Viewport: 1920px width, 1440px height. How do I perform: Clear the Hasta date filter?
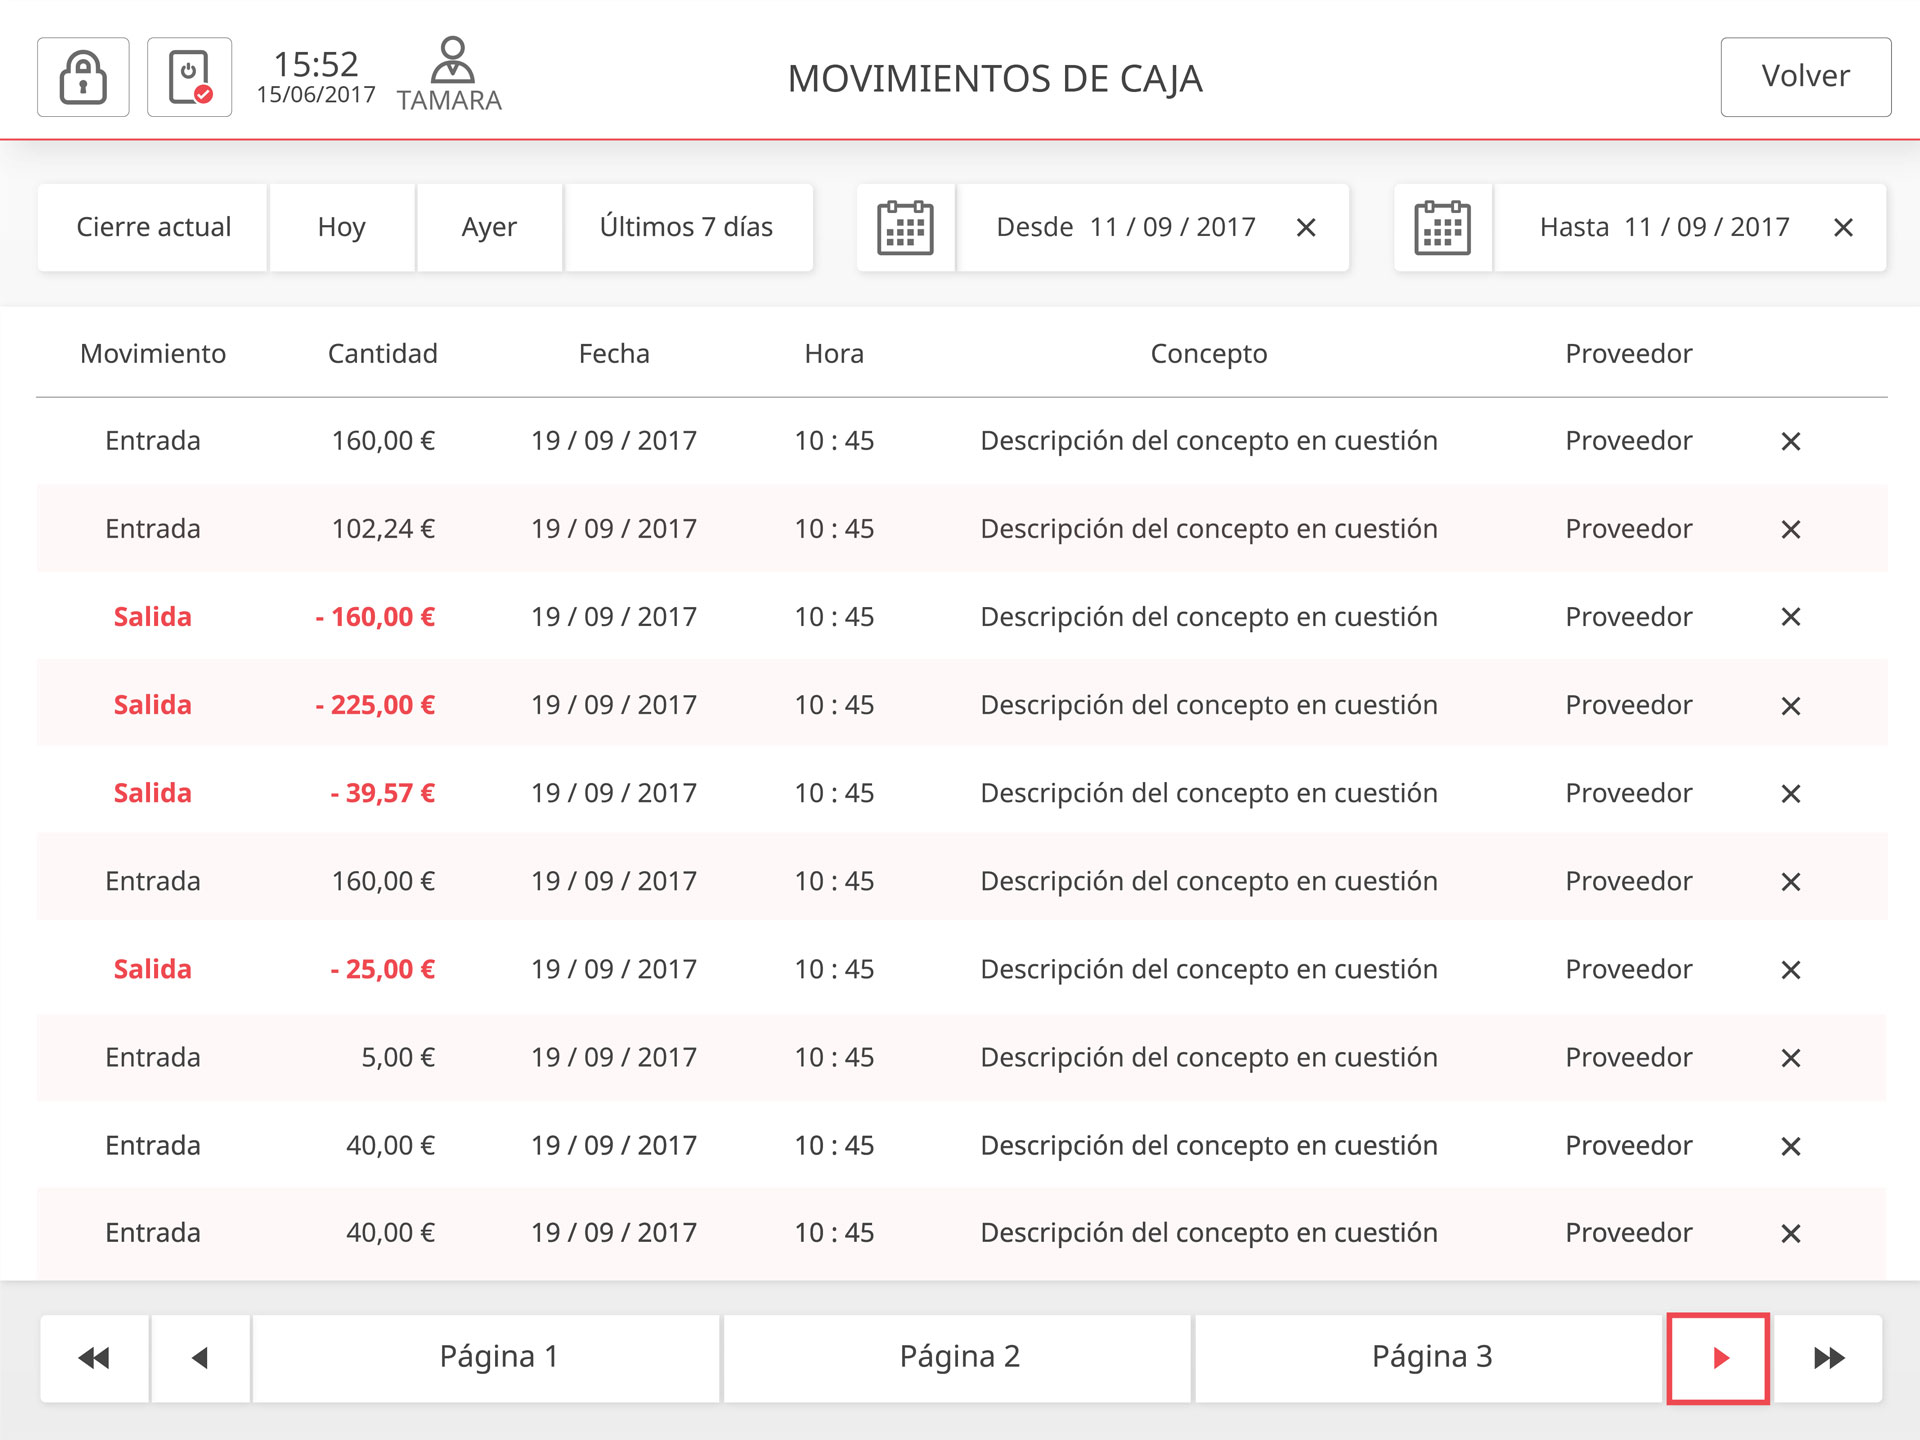[1842, 228]
